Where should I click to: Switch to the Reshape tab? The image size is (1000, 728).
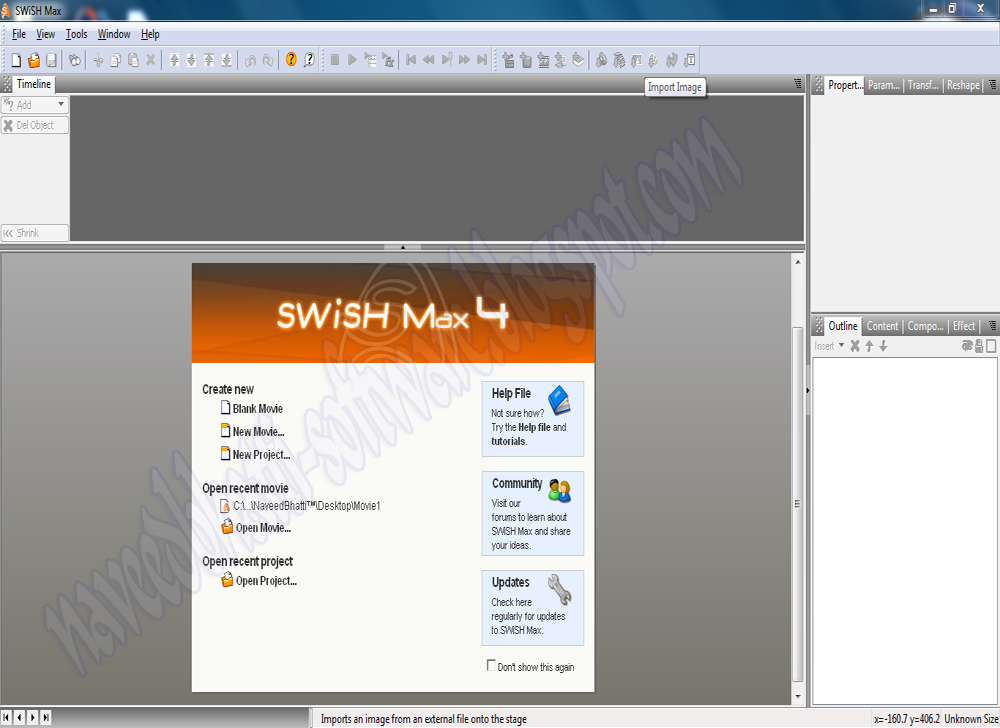963,85
